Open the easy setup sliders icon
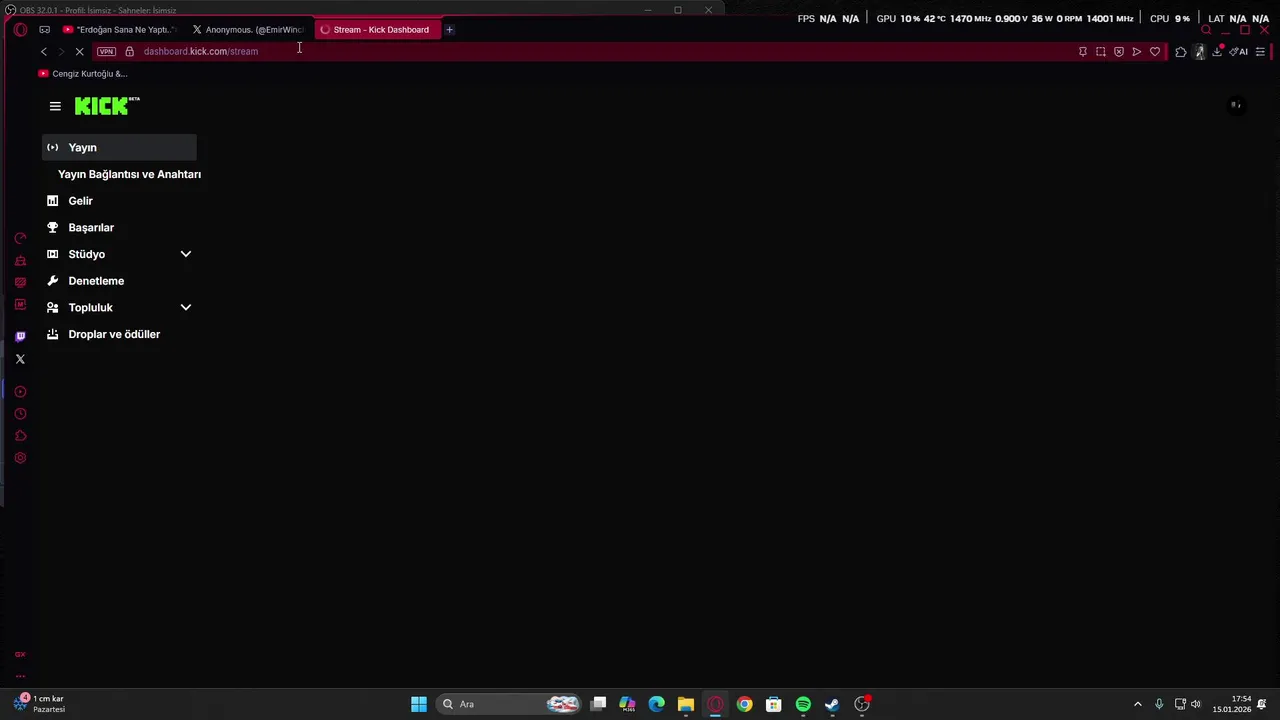 pyautogui.click(x=1260, y=51)
